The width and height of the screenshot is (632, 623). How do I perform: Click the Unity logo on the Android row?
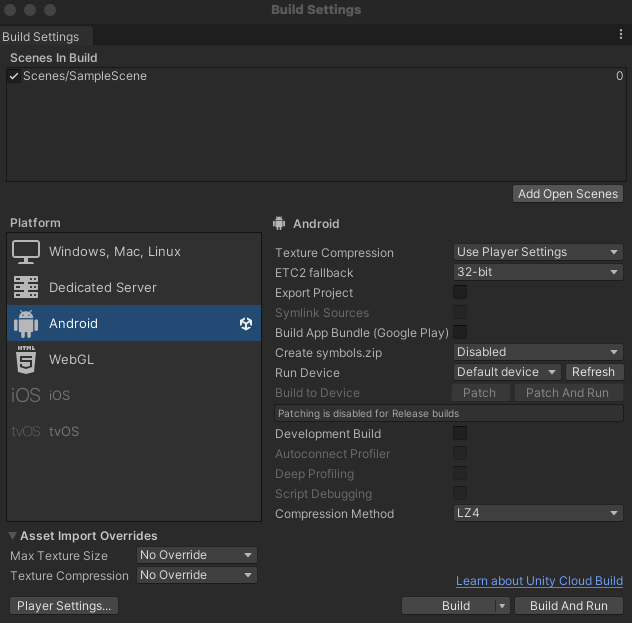(x=246, y=324)
